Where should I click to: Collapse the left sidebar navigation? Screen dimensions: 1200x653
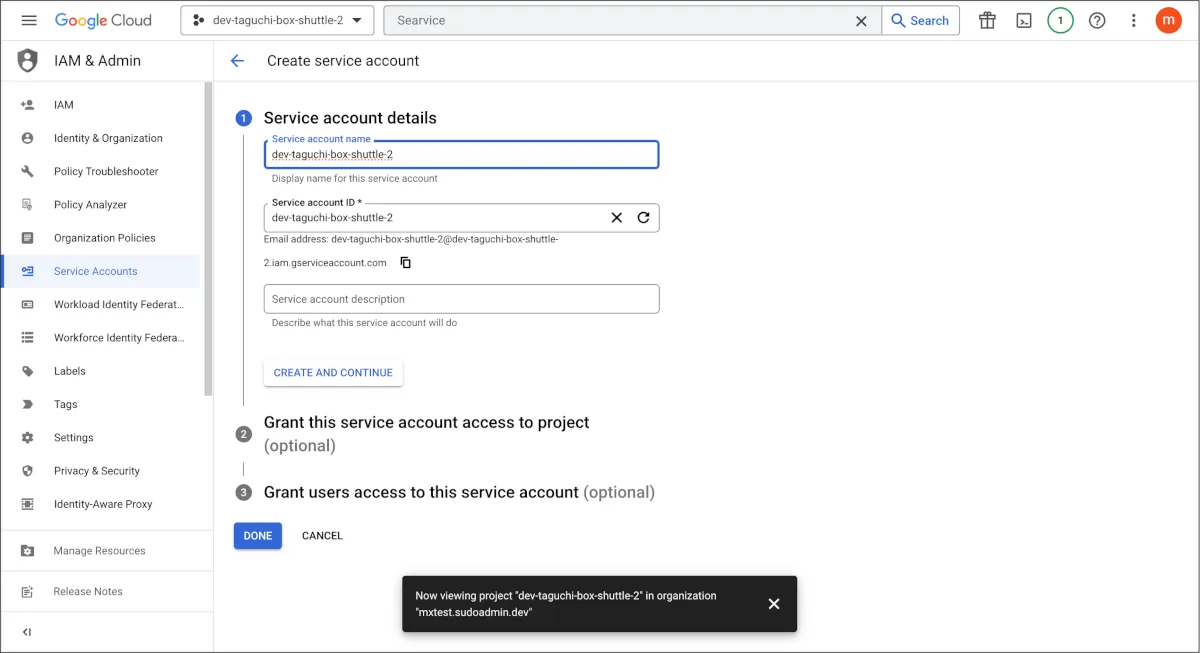[27, 632]
